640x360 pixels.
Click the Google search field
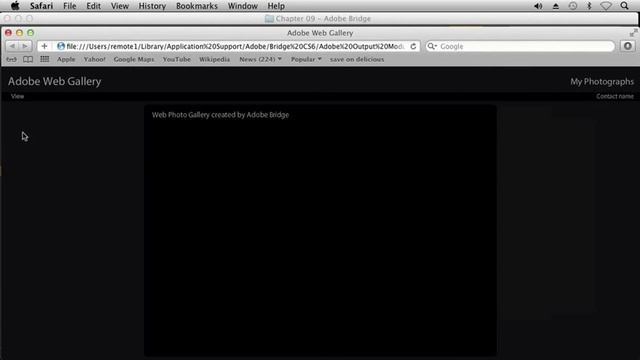(x=520, y=46)
